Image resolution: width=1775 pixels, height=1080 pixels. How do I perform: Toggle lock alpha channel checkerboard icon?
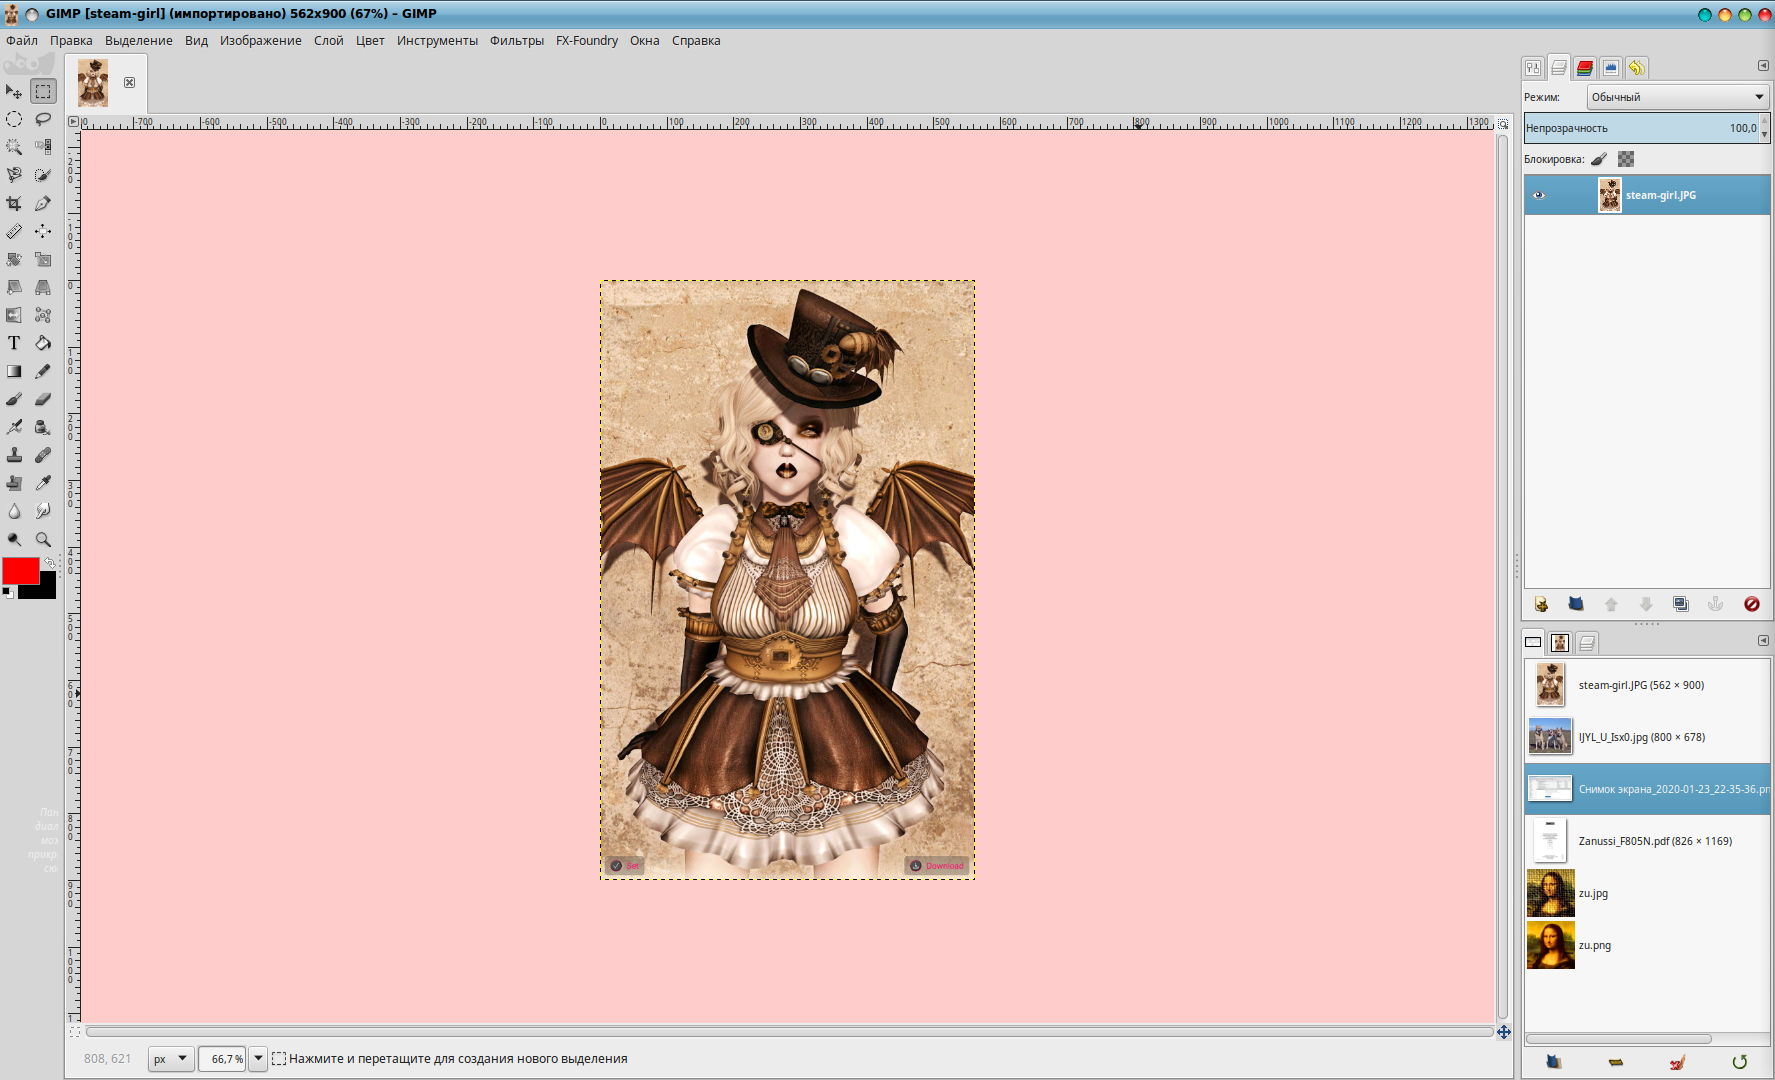click(1626, 159)
